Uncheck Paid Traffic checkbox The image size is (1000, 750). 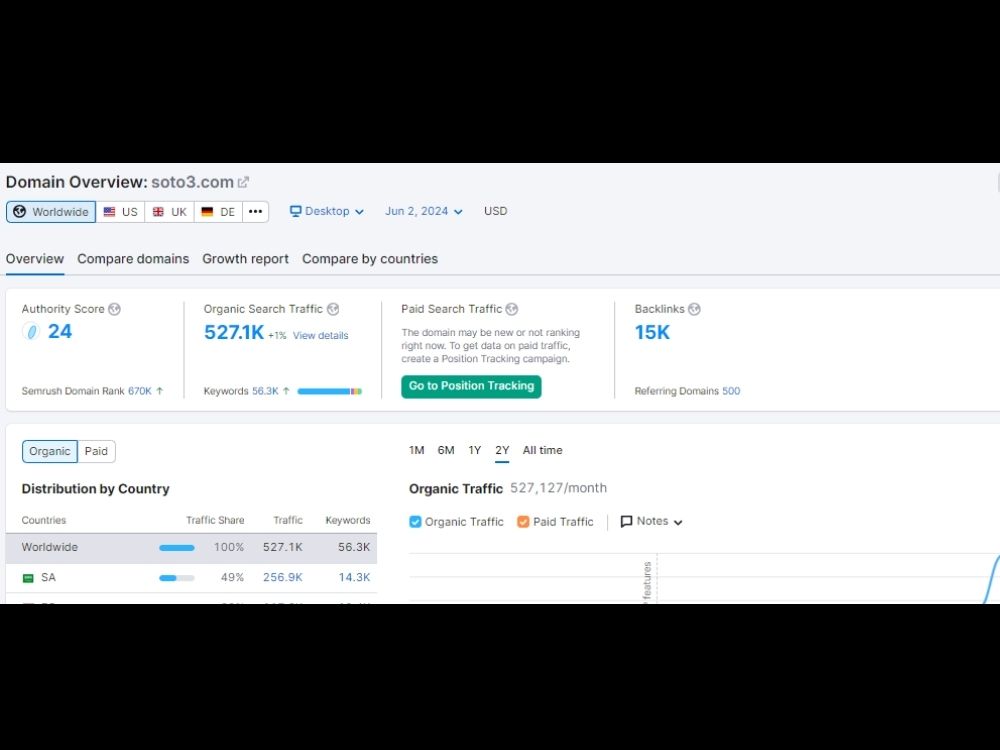point(523,522)
